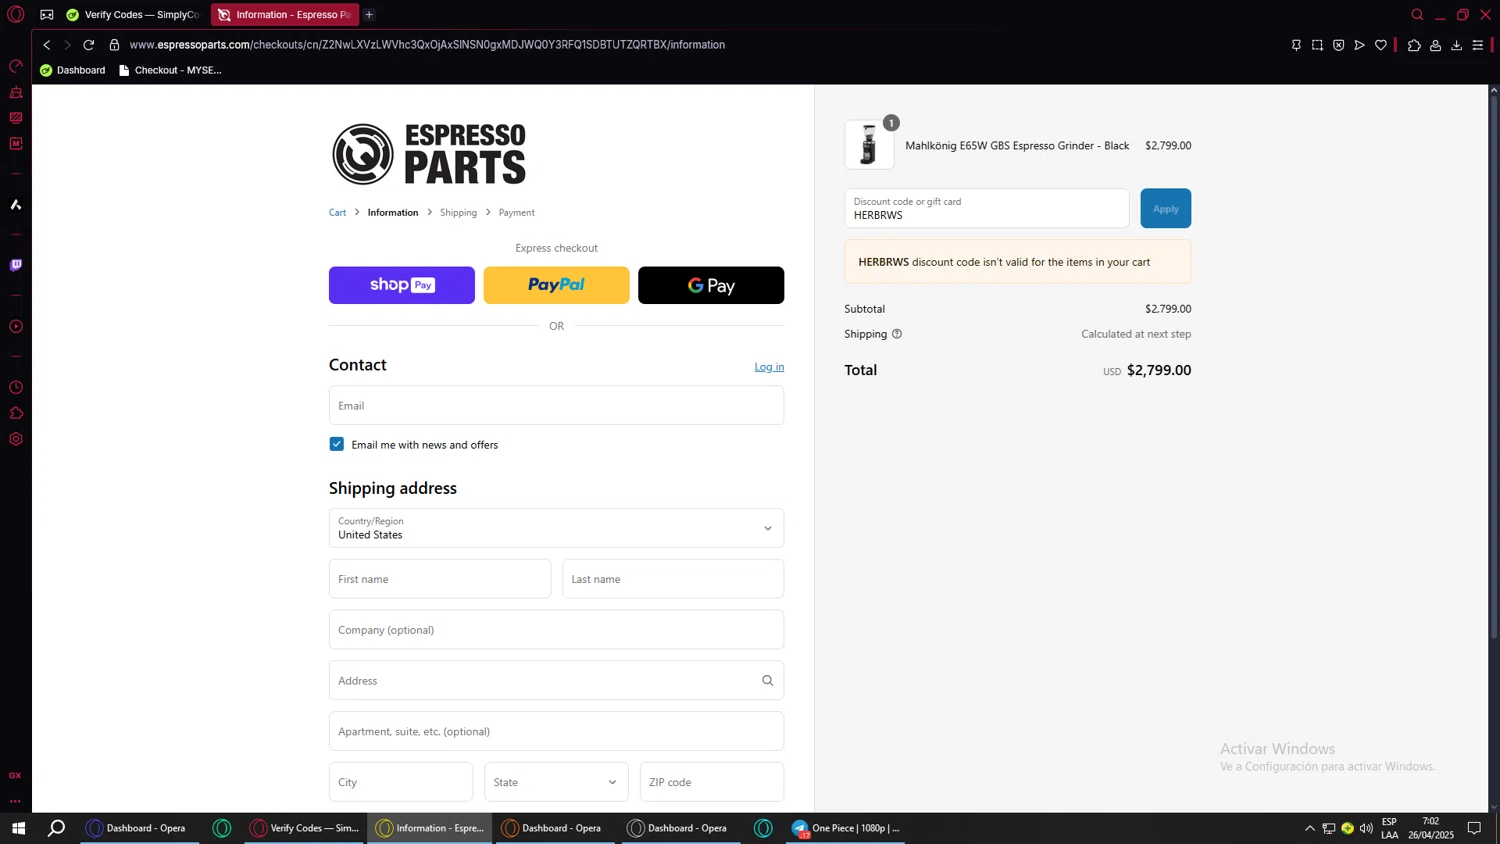Open Windows taskbar search

57,828
